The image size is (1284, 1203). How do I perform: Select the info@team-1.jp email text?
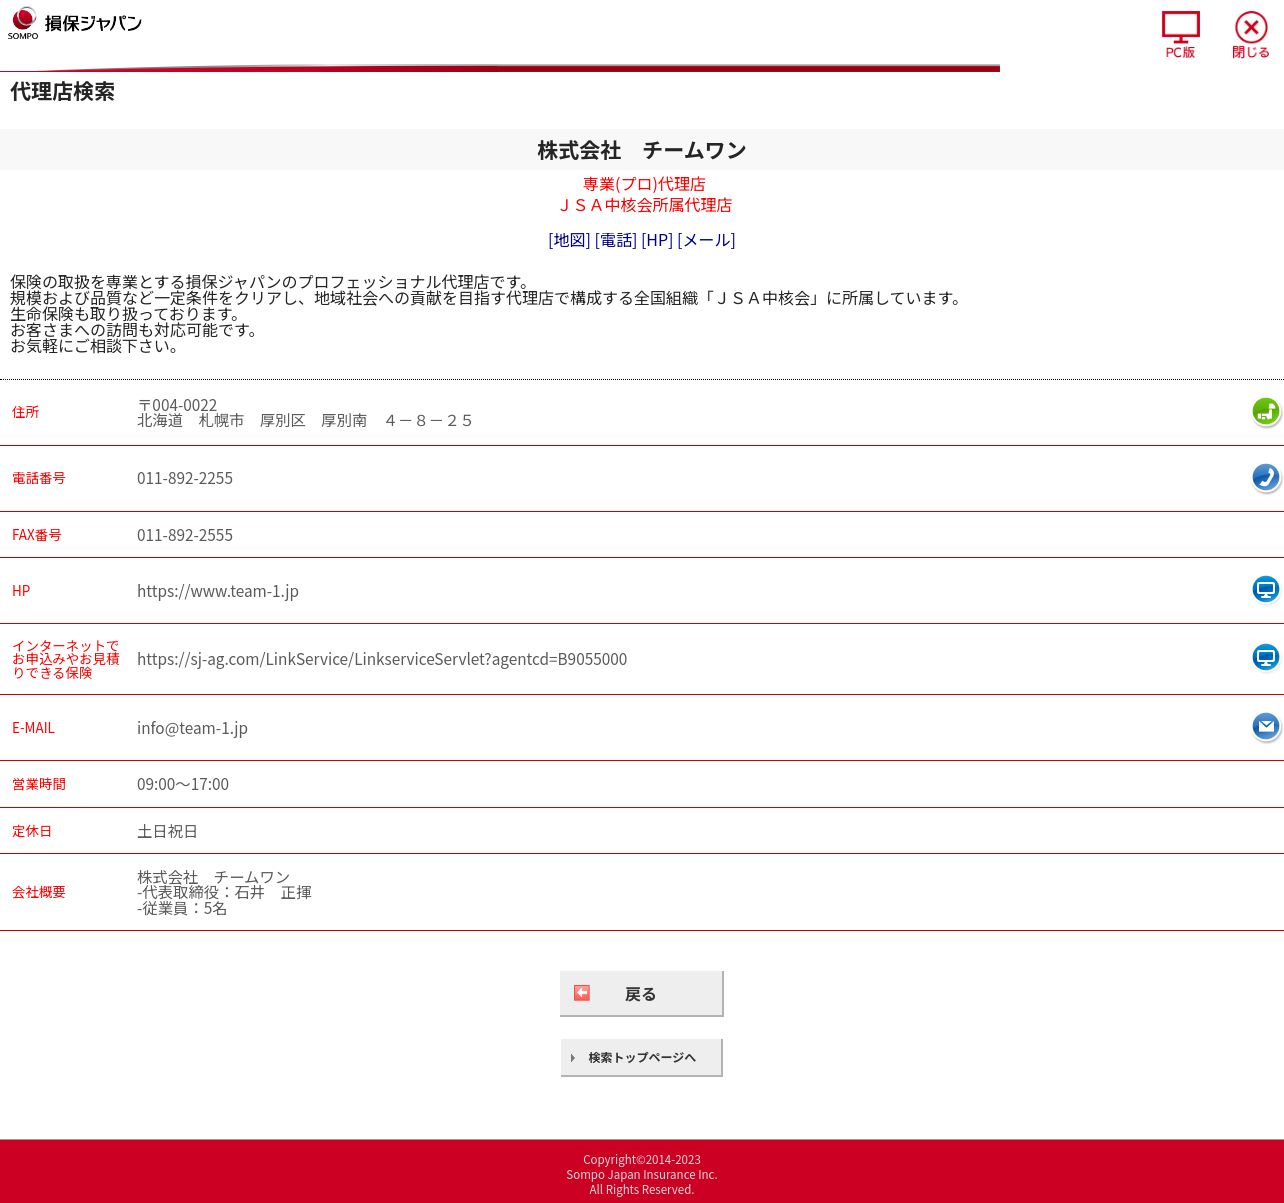point(192,728)
